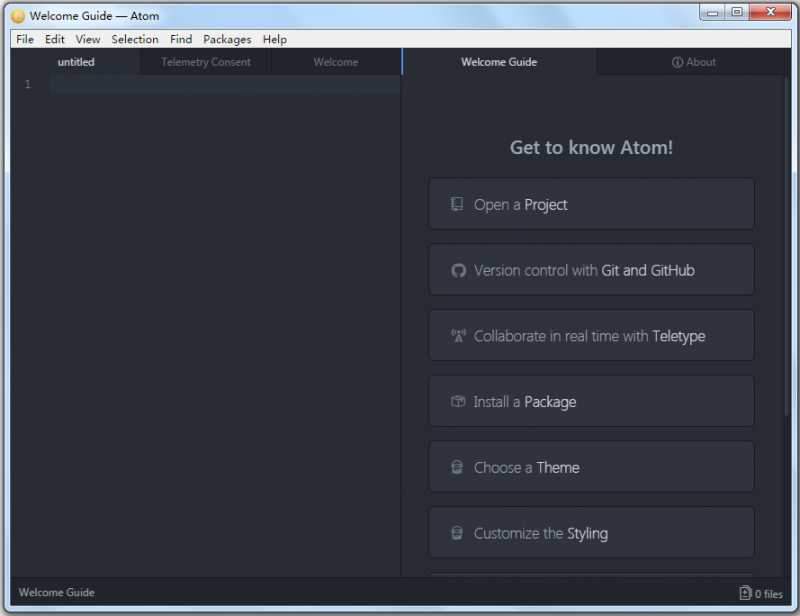Expand Collaborate in real time with Teletype

click(591, 336)
